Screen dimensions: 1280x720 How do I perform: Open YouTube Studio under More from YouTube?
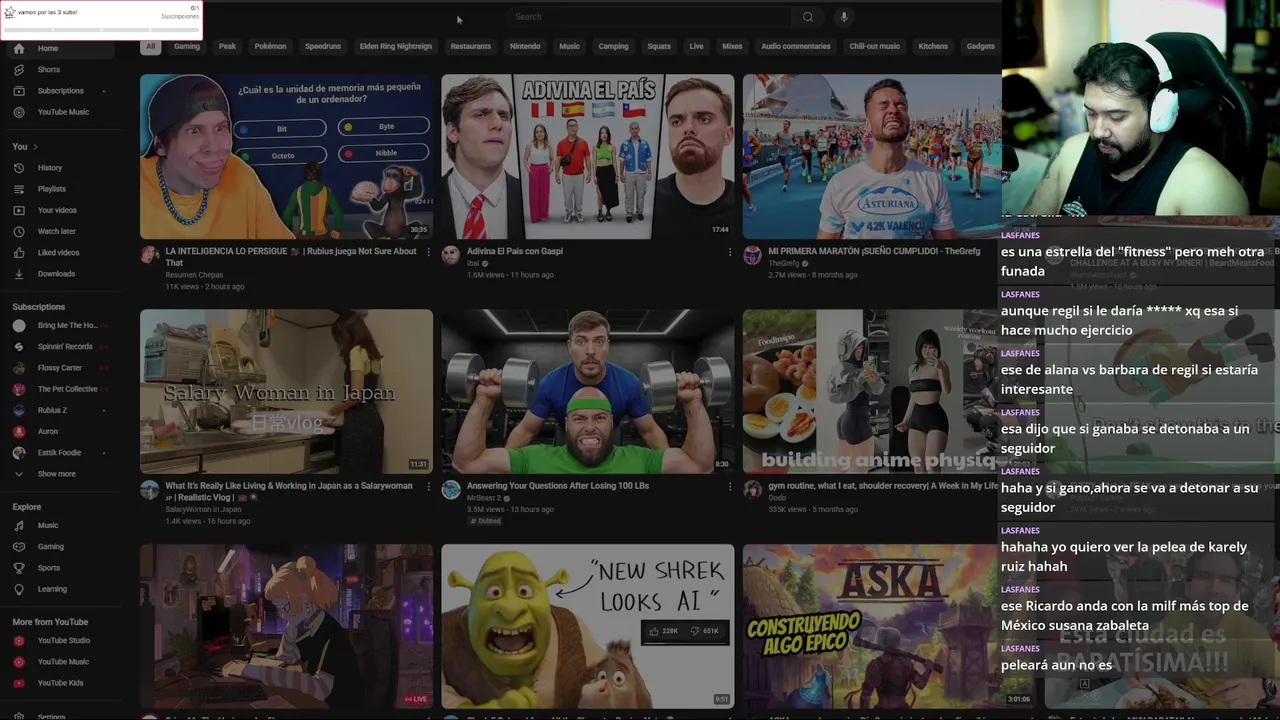click(64, 640)
